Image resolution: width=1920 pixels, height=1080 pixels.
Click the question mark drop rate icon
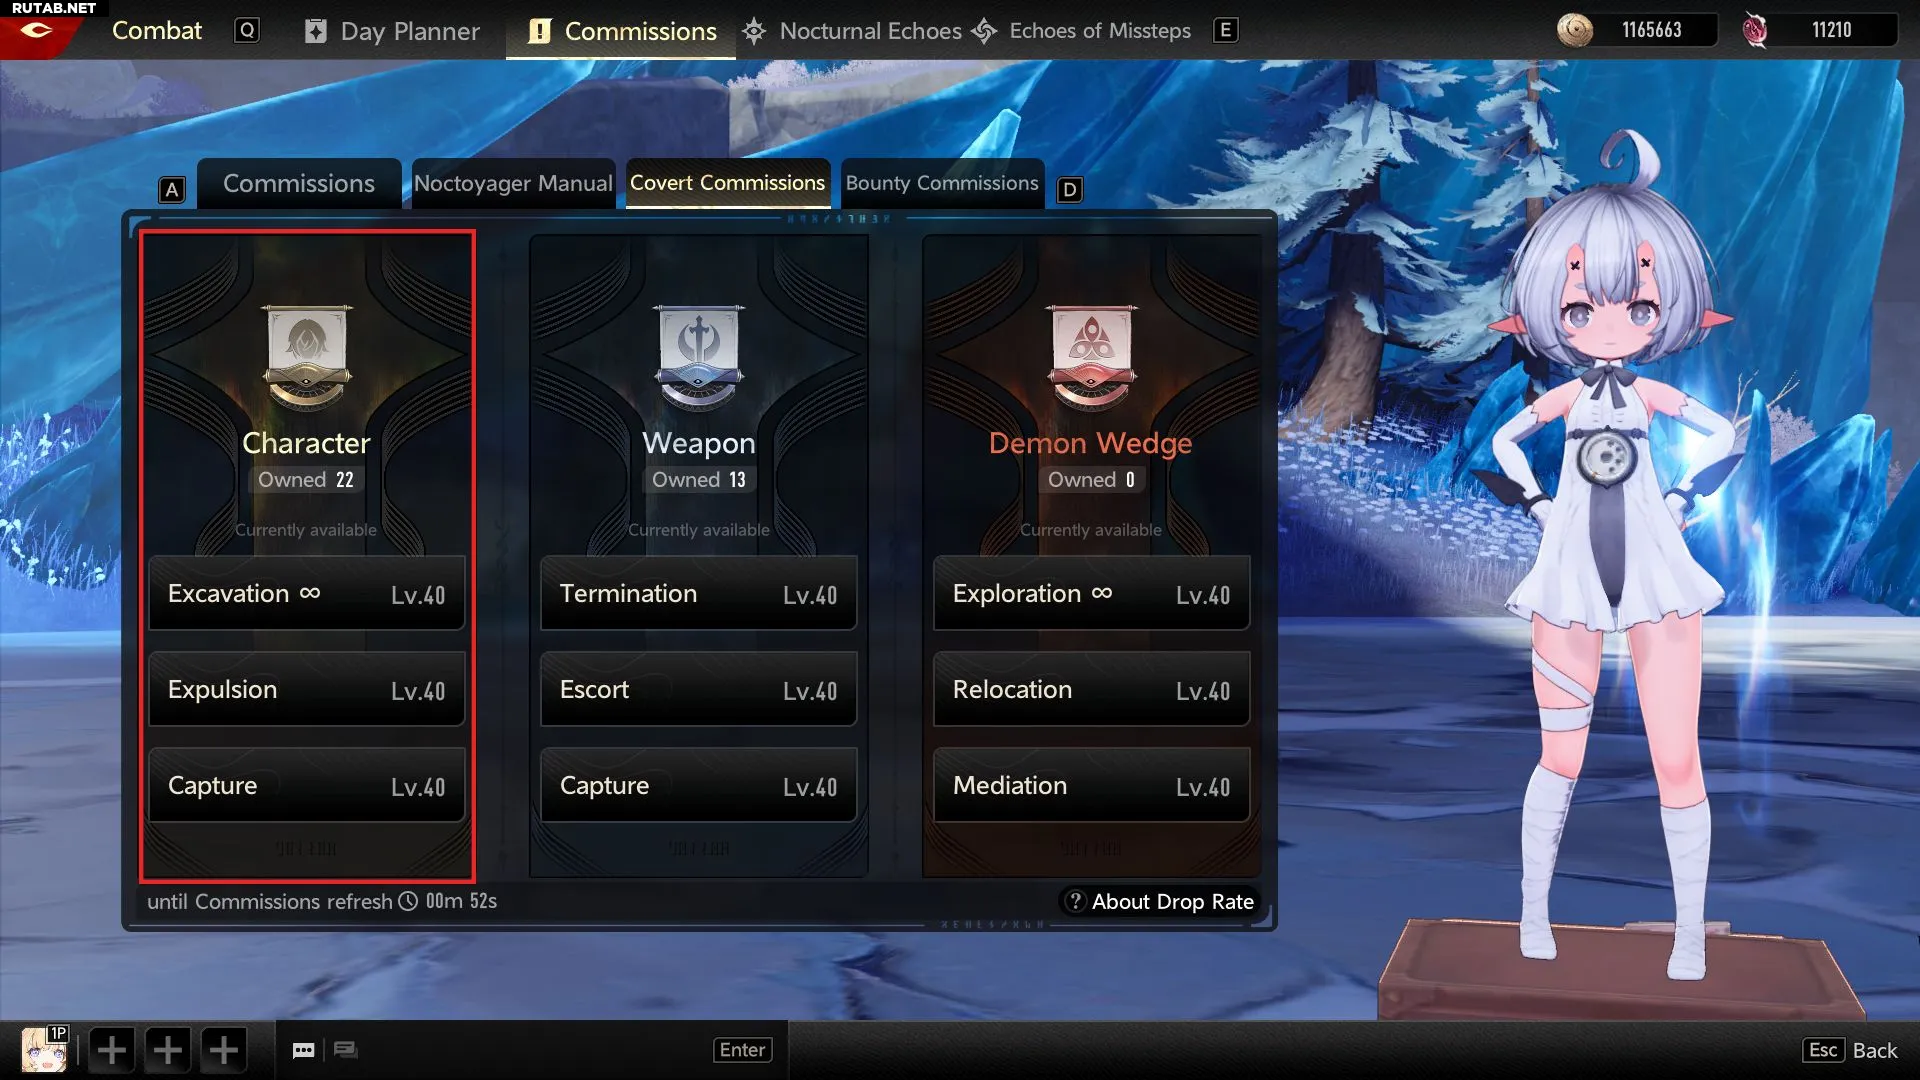point(1075,901)
